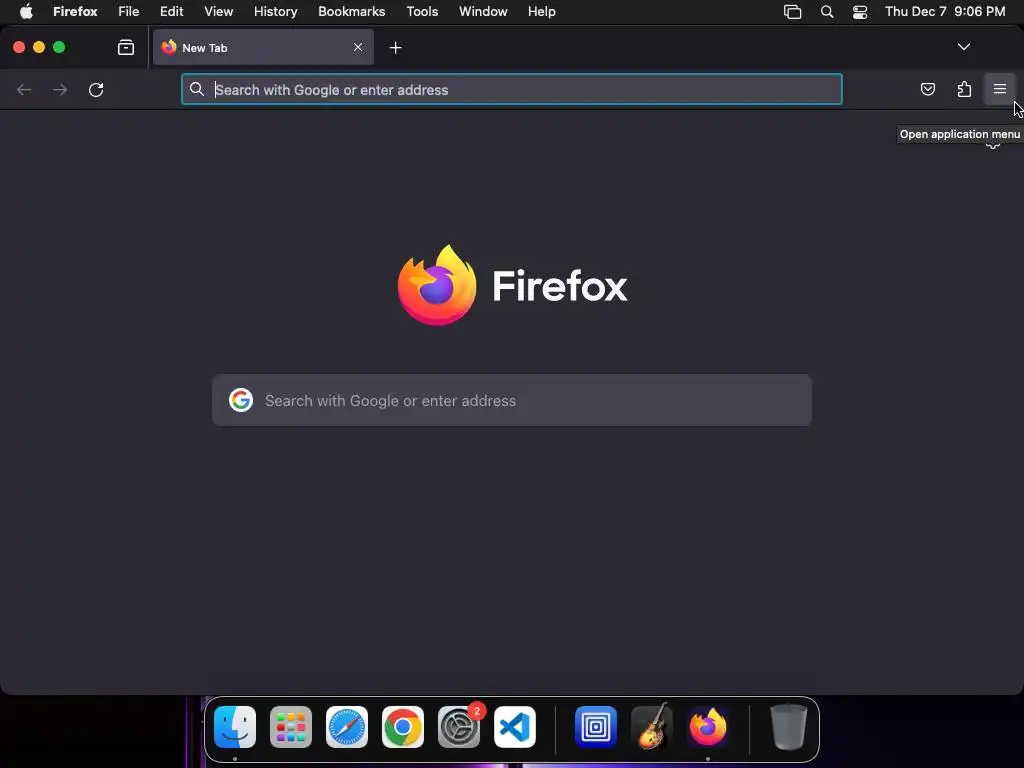Click the green full-screen window button
Image resolution: width=1024 pixels, height=768 pixels.
(59, 47)
